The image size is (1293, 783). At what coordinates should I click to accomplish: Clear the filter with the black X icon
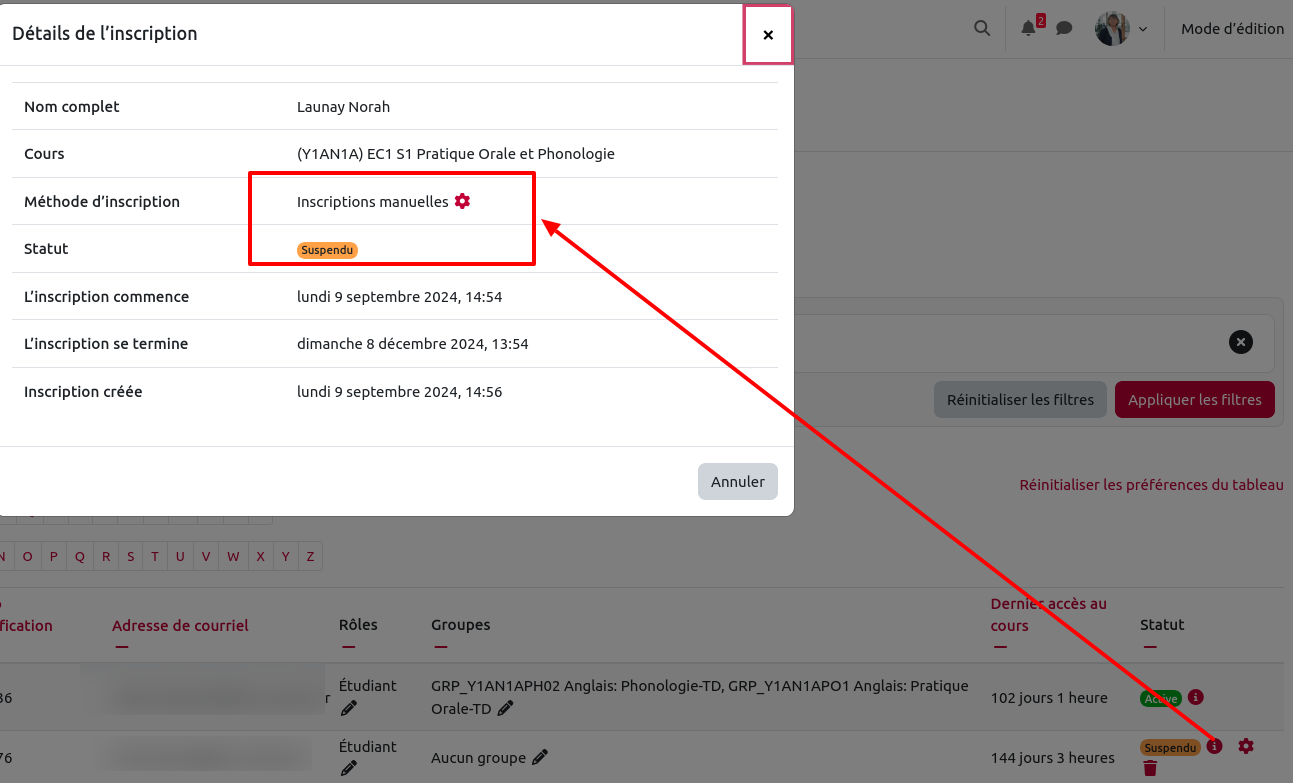tap(1240, 342)
